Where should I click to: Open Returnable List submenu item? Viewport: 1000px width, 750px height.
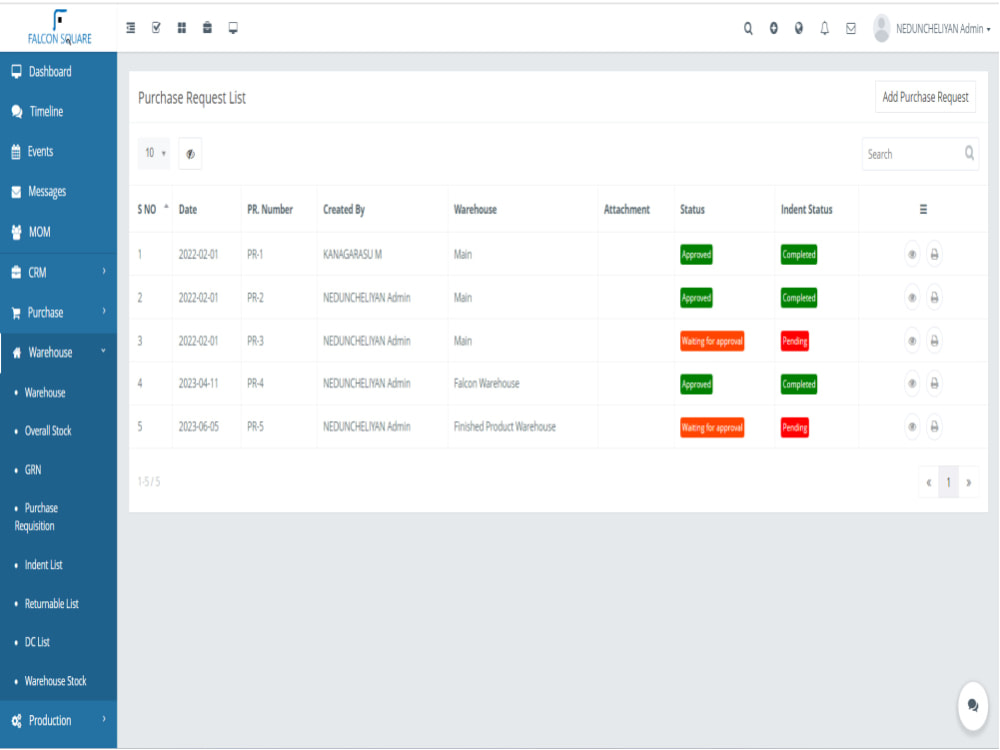(51, 604)
